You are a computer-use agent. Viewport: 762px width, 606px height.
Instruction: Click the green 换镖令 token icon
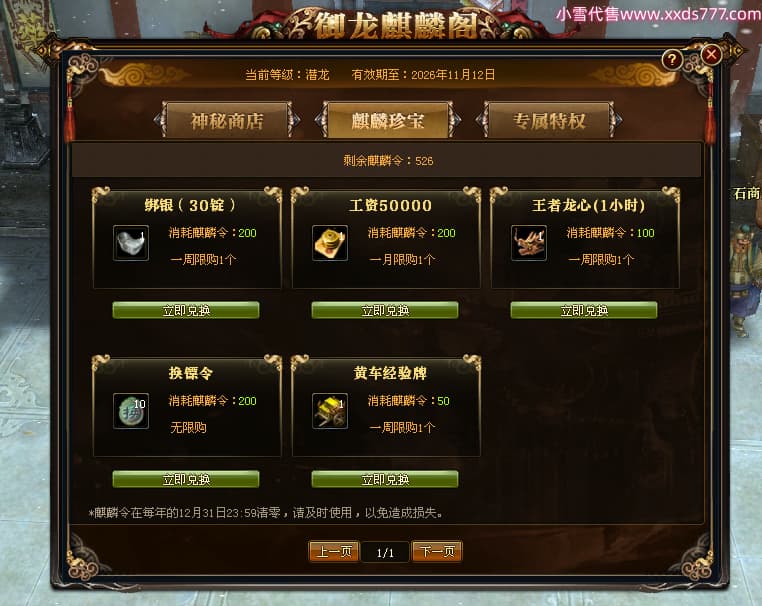coord(131,411)
